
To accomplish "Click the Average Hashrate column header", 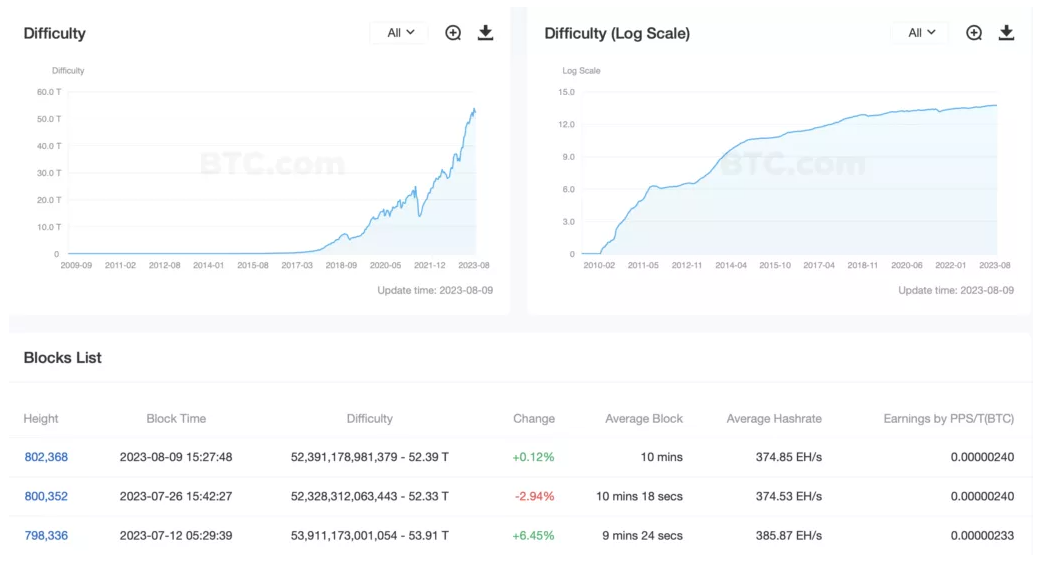I will 774,419.
